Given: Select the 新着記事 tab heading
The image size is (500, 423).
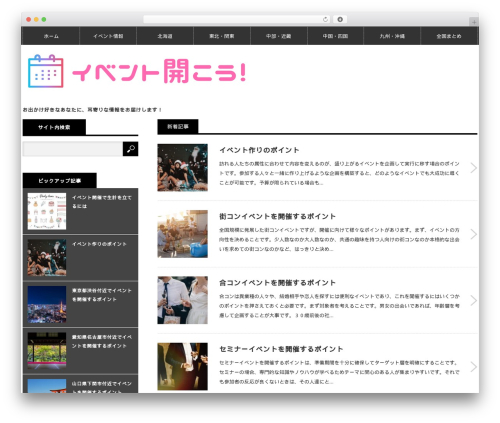Looking at the screenshot, I should click(178, 127).
